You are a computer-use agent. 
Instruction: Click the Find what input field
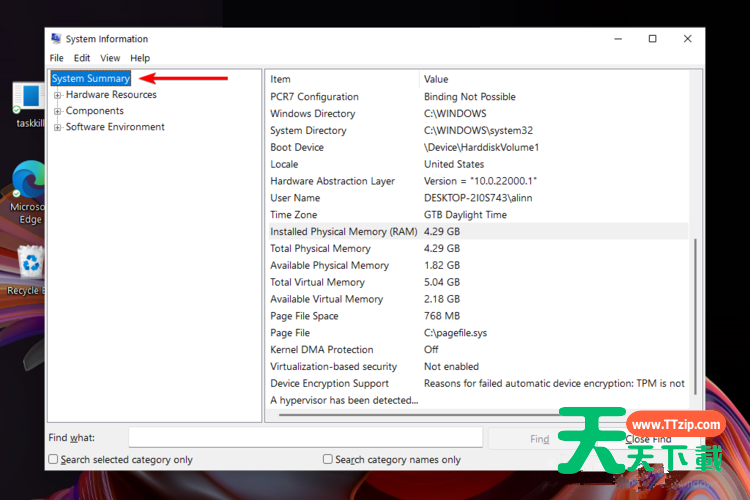306,437
